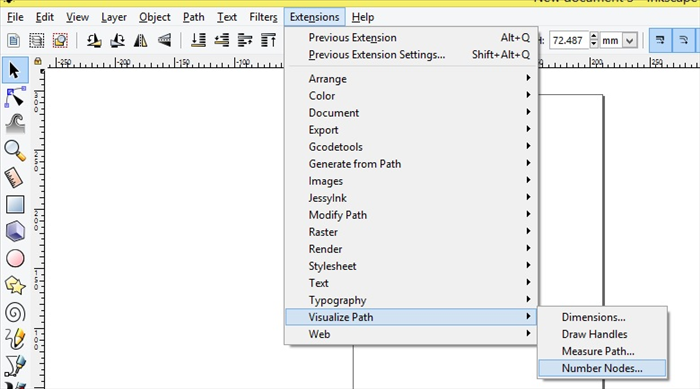The image size is (700, 389).
Task: Lower selection to bottom icon
Action: tap(198, 41)
